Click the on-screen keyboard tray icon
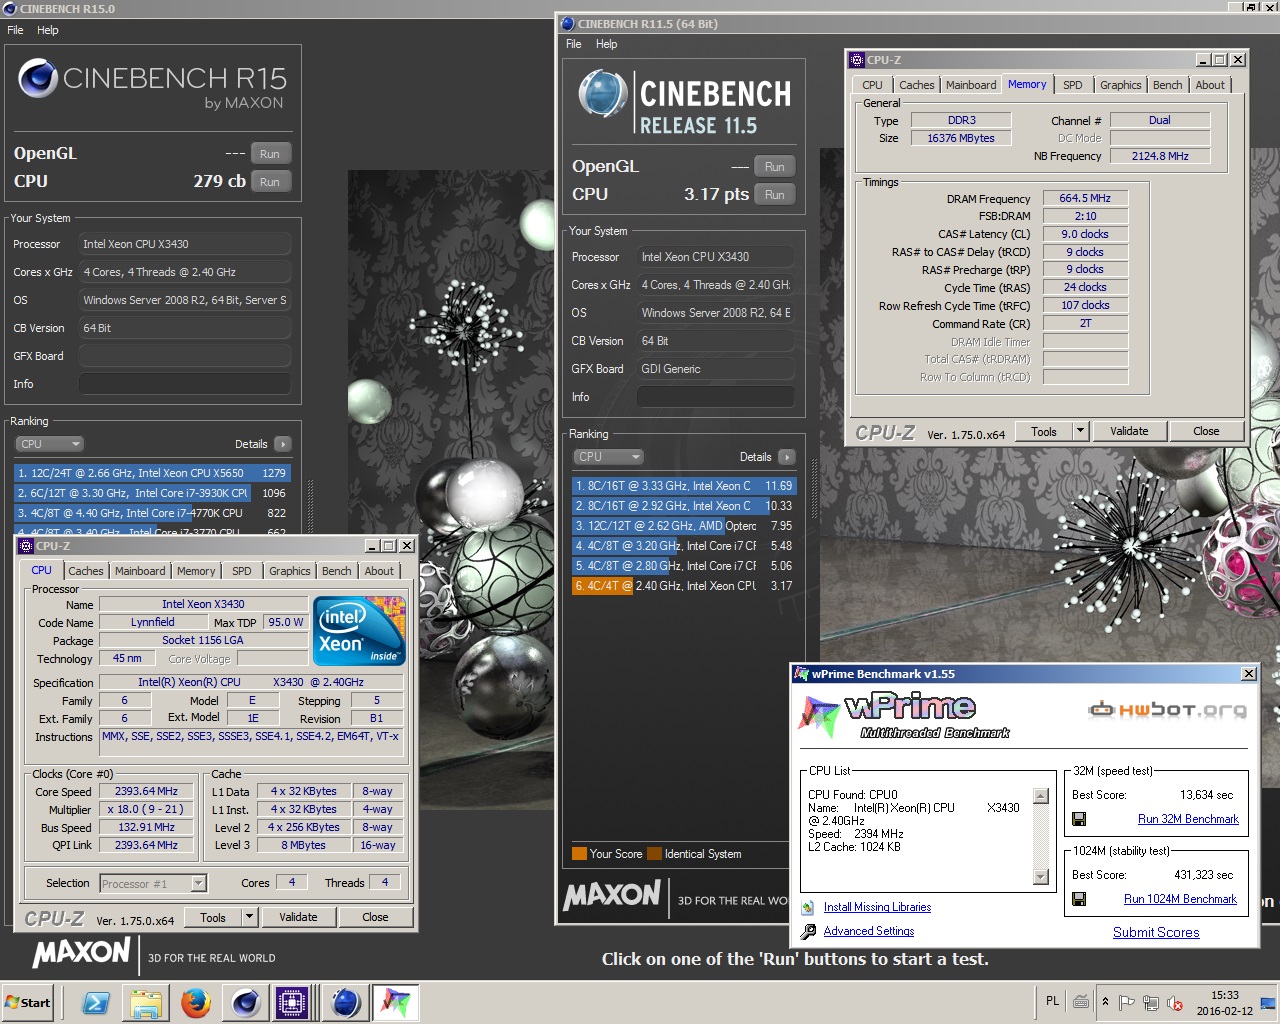Screen dimensions: 1280x1024 click(x=1081, y=1001)
